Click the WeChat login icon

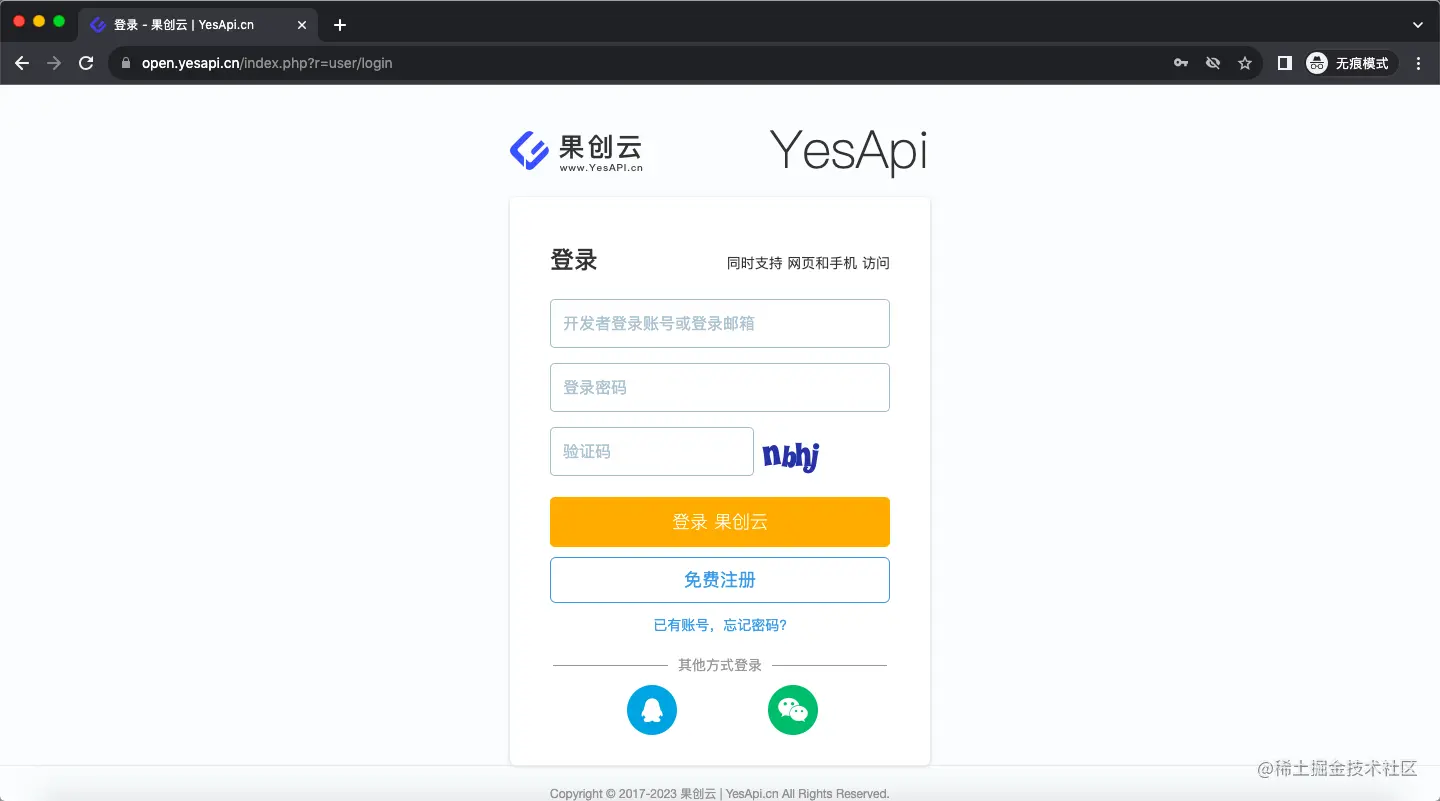[793, 710]
